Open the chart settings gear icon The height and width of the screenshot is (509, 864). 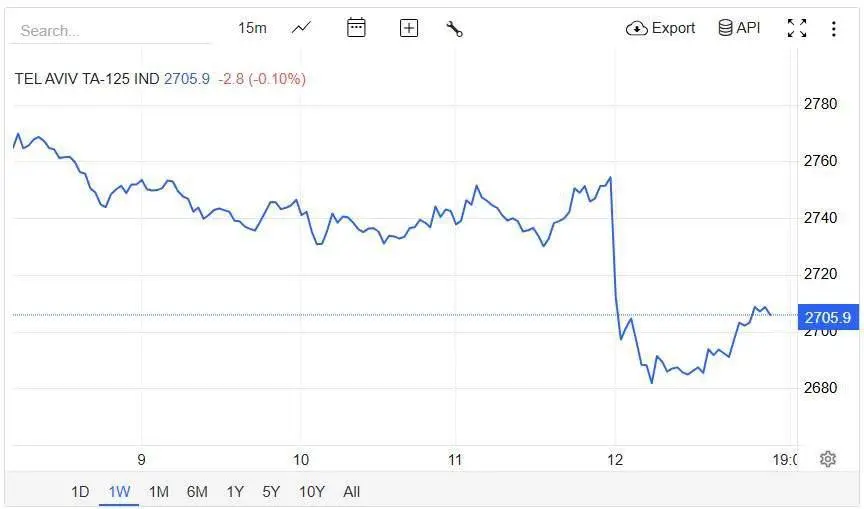pos(828,459)
